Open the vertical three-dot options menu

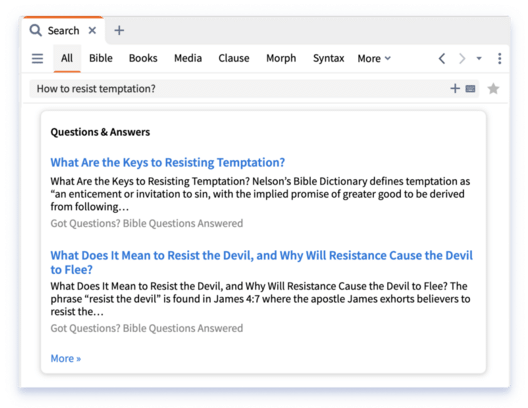click(499, 59)
